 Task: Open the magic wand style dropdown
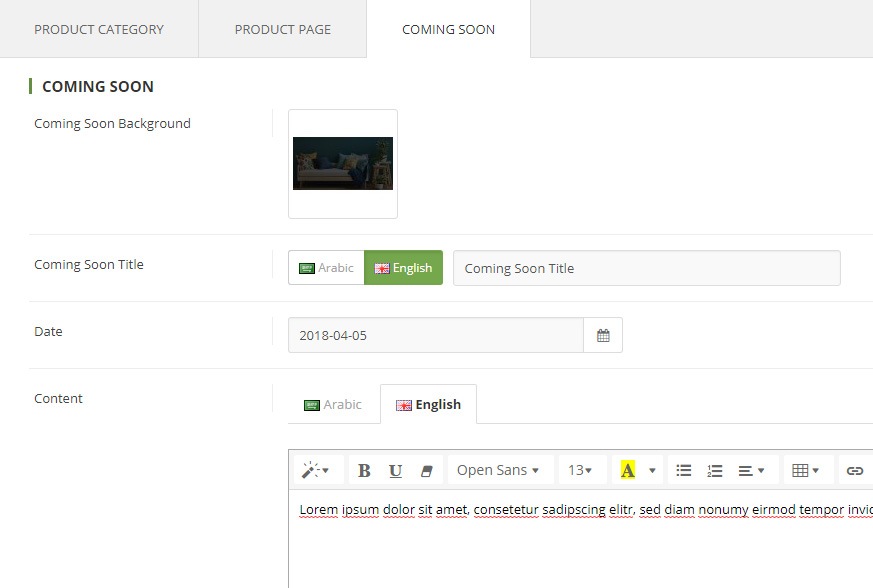pos(316,471)
